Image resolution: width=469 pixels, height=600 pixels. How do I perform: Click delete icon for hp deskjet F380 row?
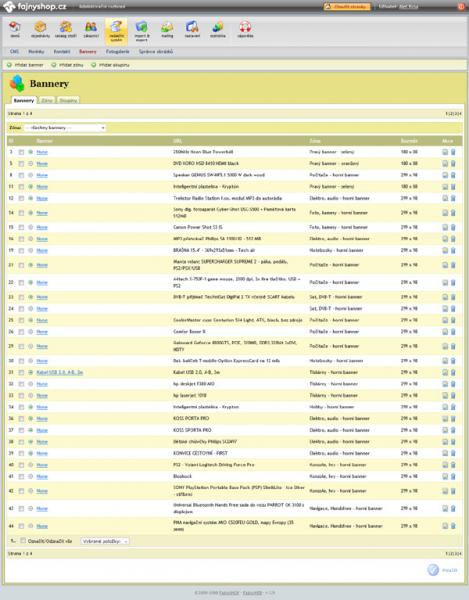click(453, 384)
